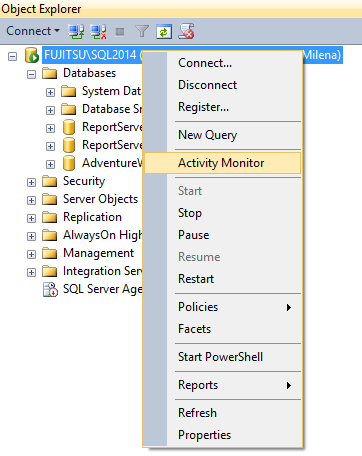Select the Databases tree label
This screenshot has width=362, height=456.
coord(89,73)
